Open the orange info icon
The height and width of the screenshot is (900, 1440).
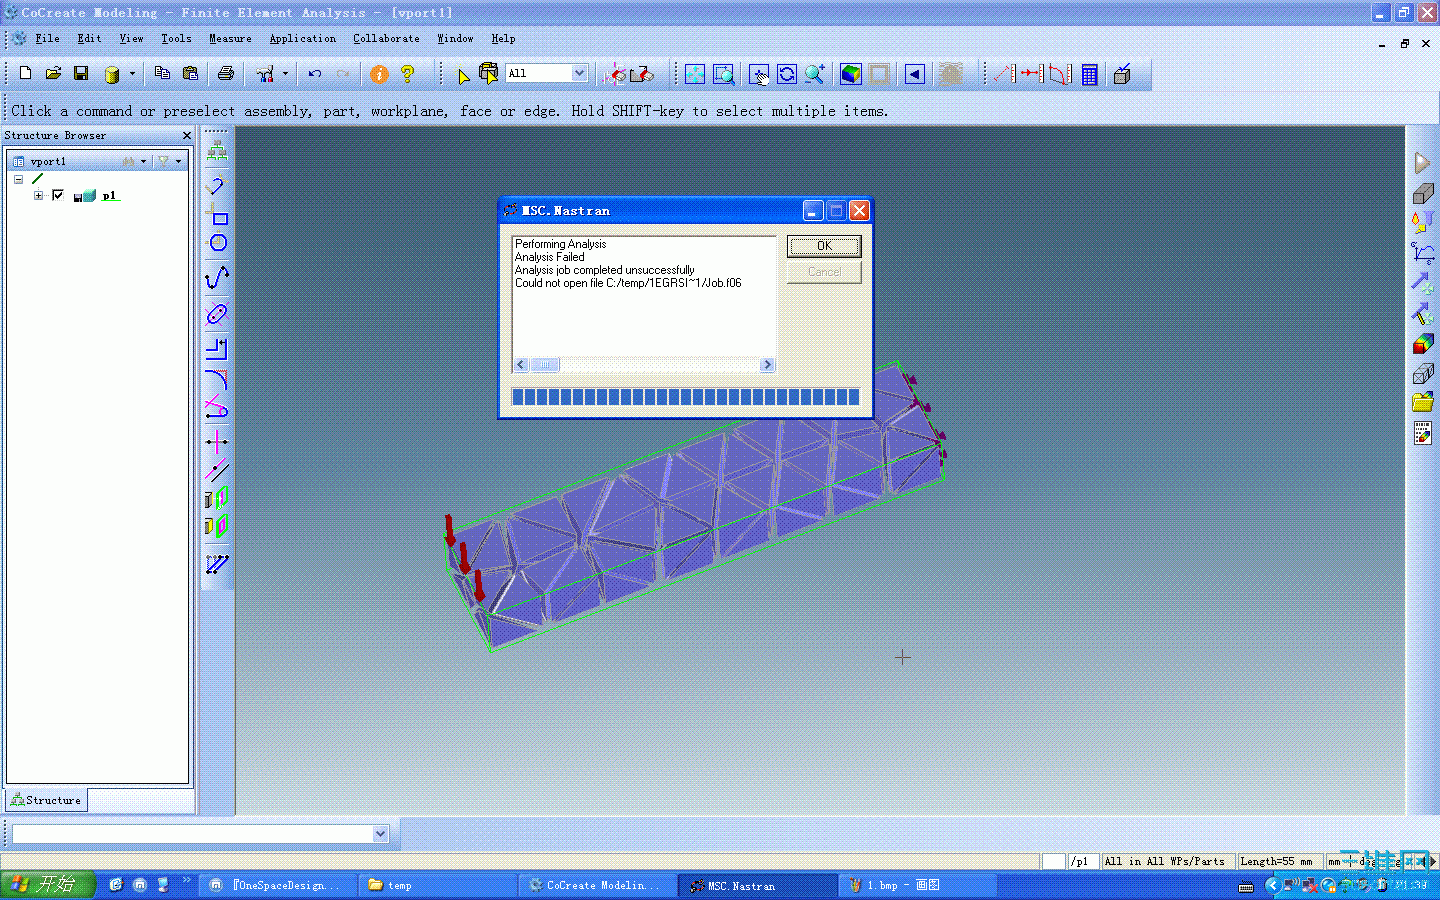[x=379, y=74]
